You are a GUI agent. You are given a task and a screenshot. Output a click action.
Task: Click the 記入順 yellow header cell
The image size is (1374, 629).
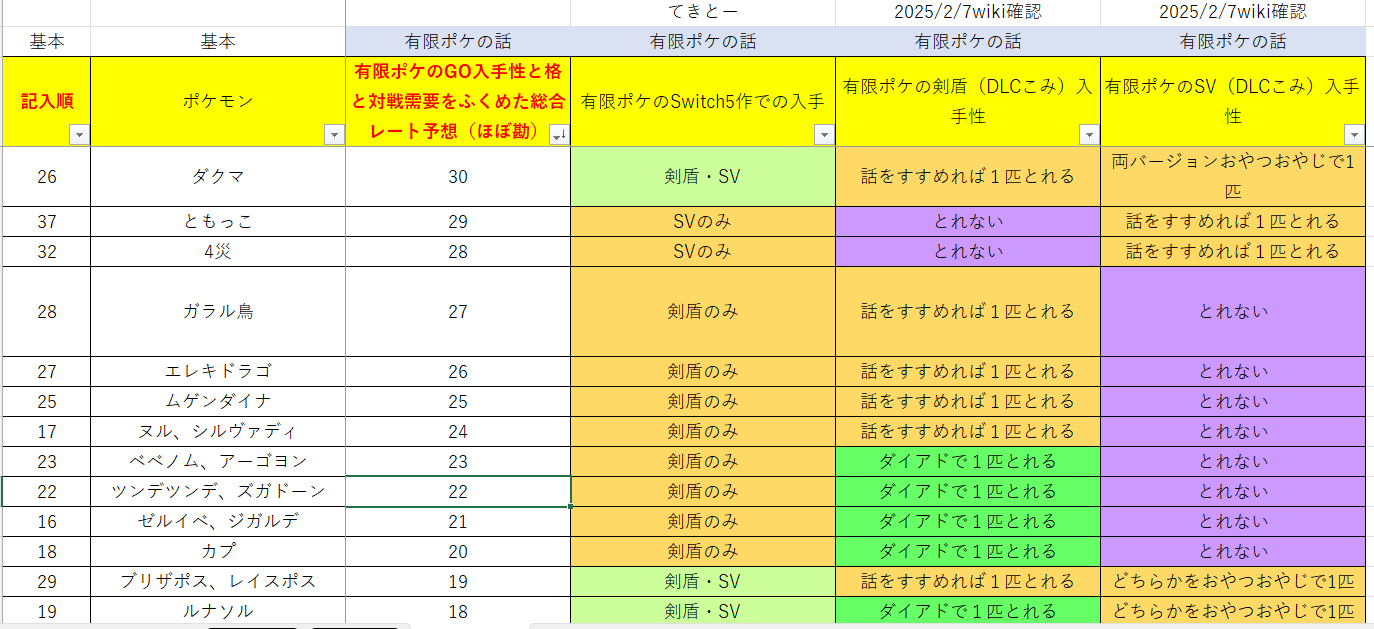click(x=46, y=102)
